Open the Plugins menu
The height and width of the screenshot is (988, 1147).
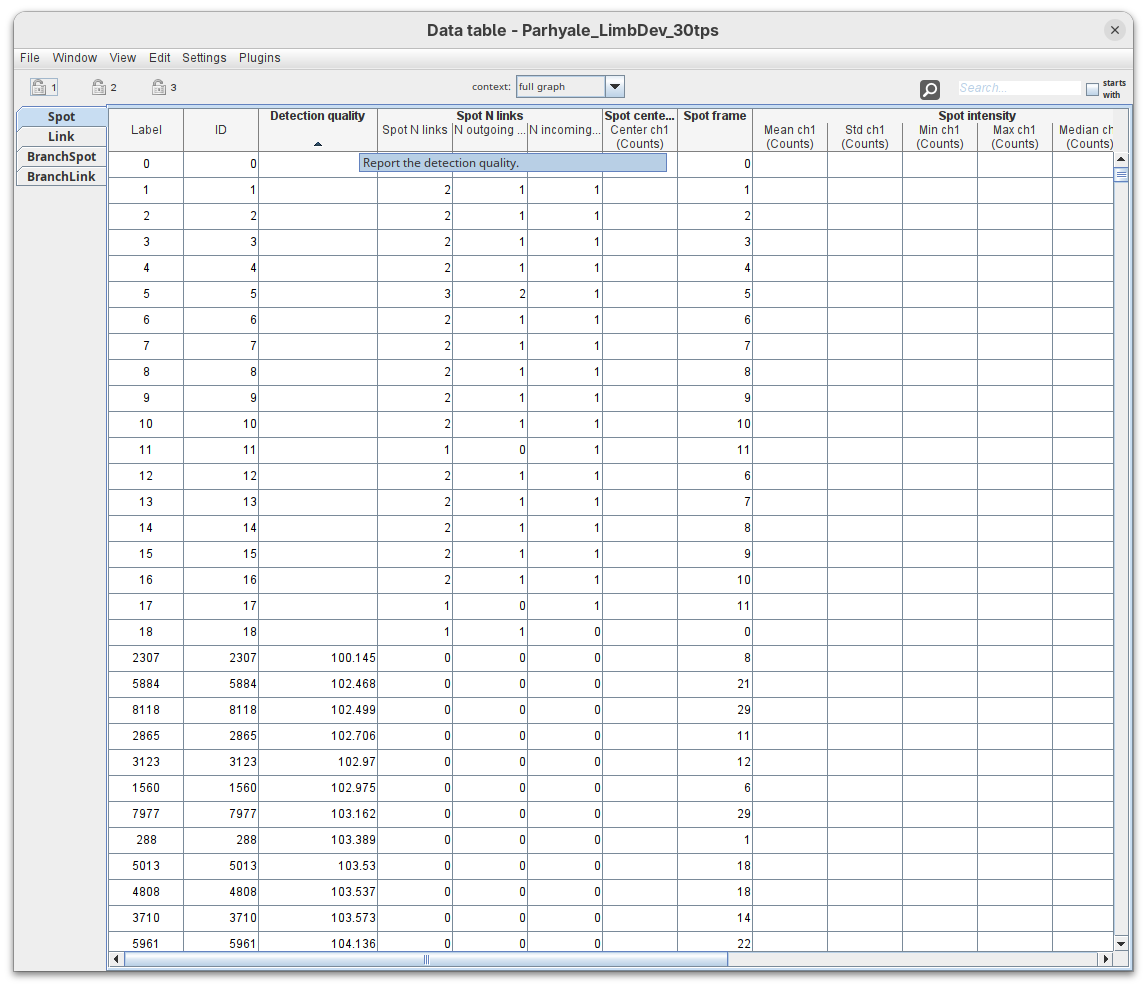(259, 58)
